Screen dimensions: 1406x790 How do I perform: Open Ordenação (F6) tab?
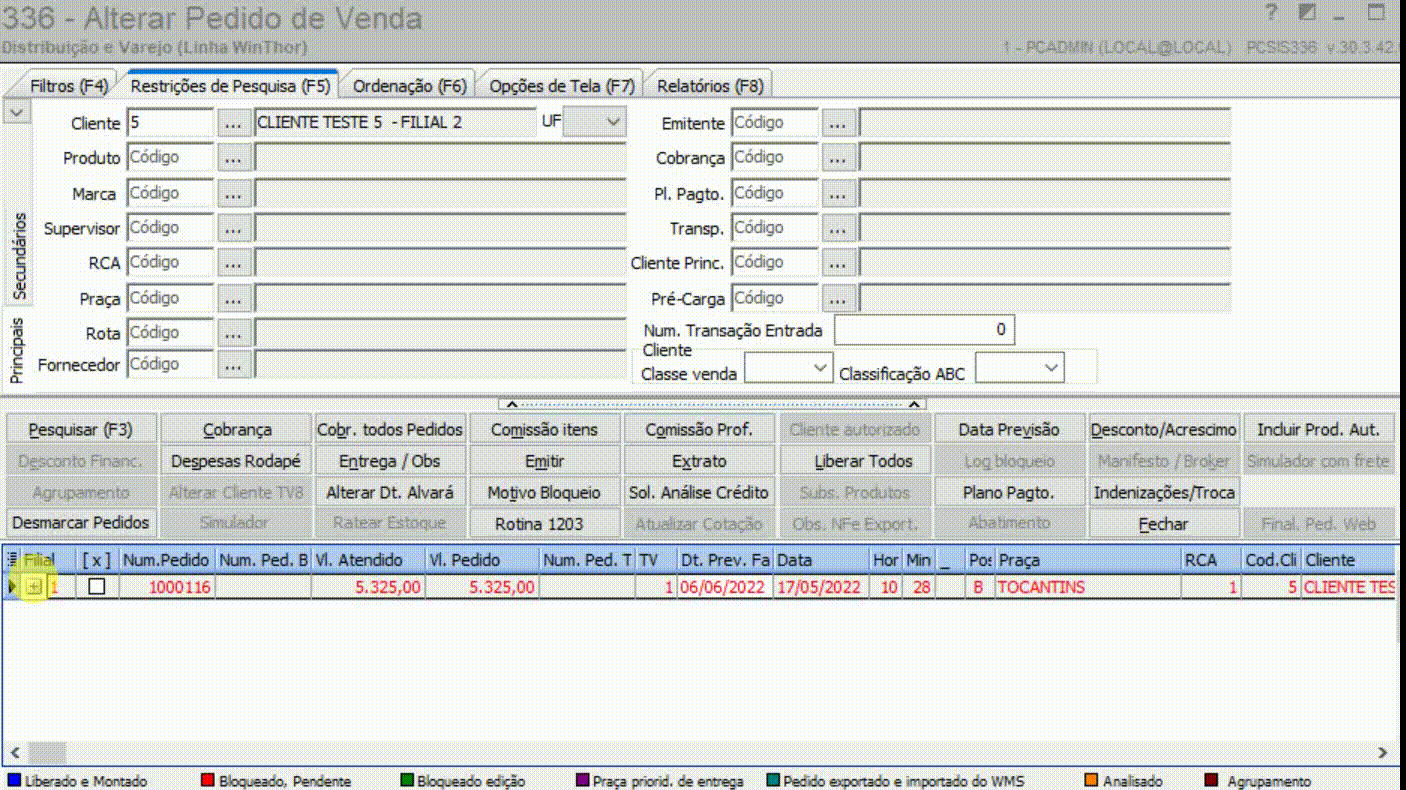(410, 86)
